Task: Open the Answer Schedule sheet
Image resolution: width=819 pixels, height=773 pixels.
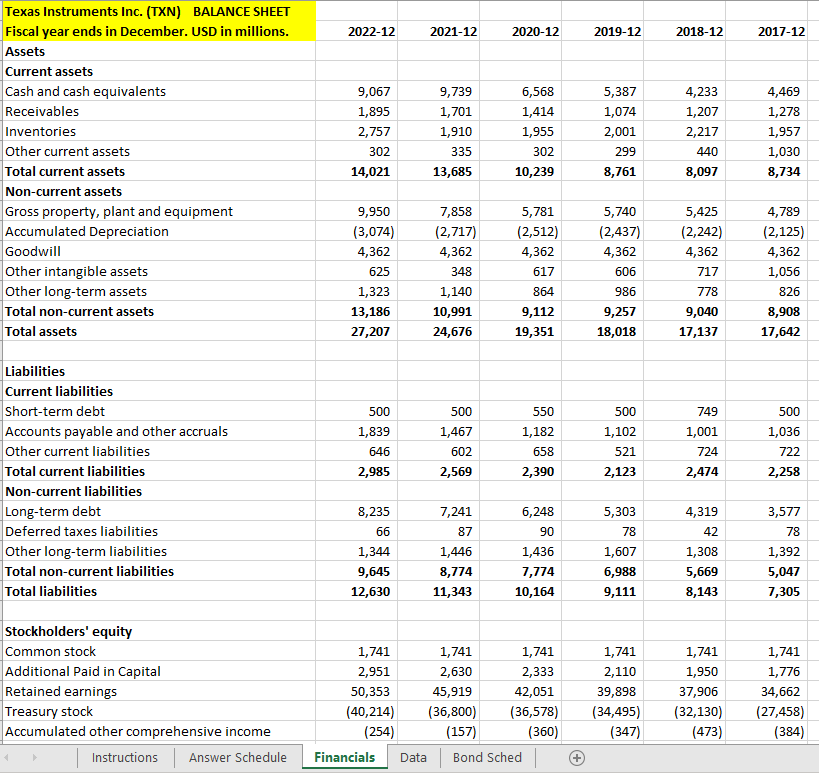Action: 238,758
